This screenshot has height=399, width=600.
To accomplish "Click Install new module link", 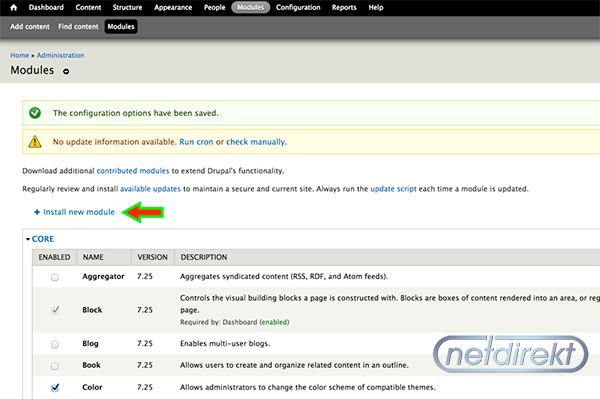I will 79,212.
